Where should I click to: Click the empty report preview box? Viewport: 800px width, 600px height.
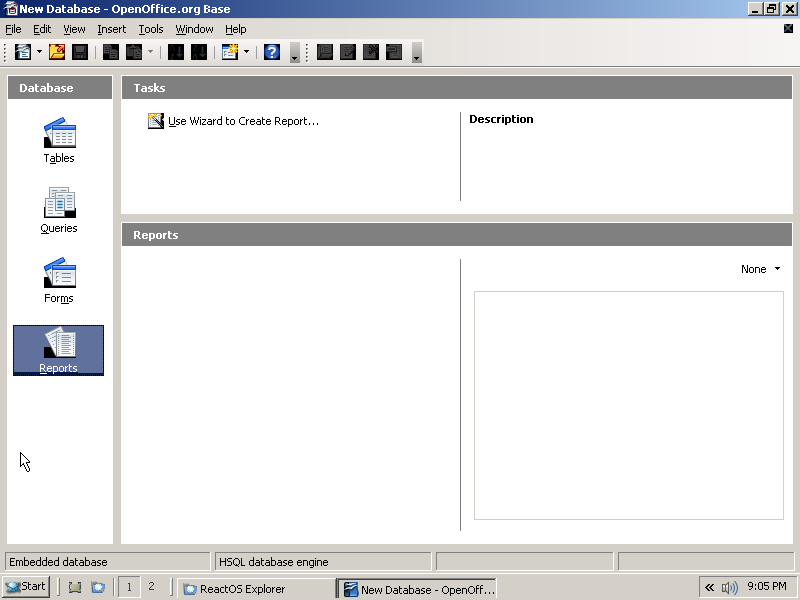click(629, 406)
